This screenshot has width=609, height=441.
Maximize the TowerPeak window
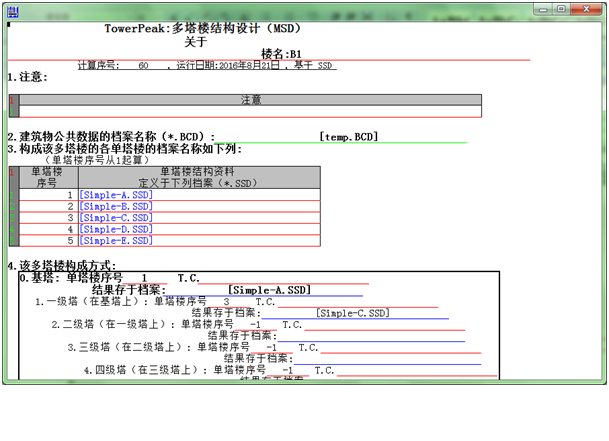tap(561, 9)
